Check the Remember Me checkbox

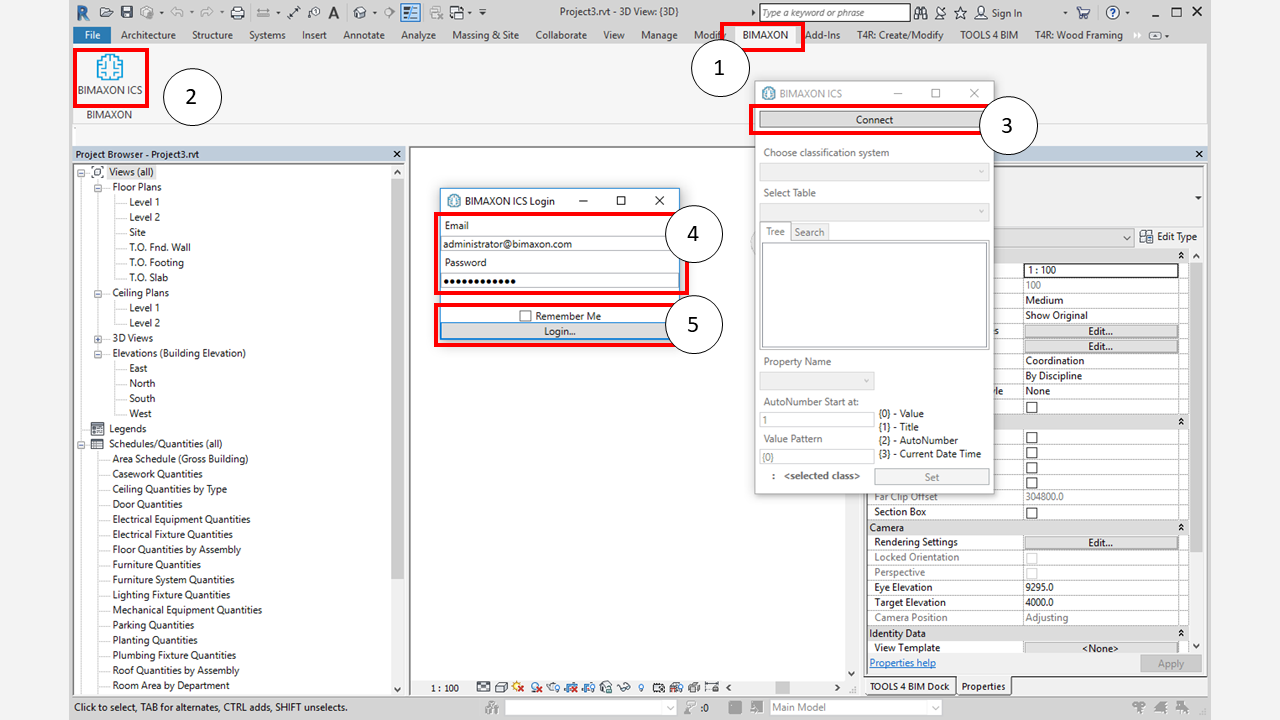pyautogui.click(x=525, y=316)
